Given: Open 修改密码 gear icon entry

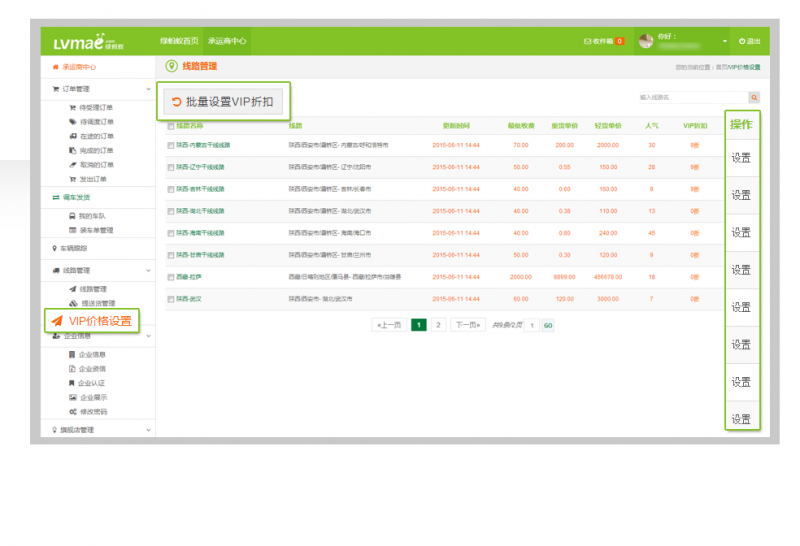Looking at the screenshot, I should [72, 412].
